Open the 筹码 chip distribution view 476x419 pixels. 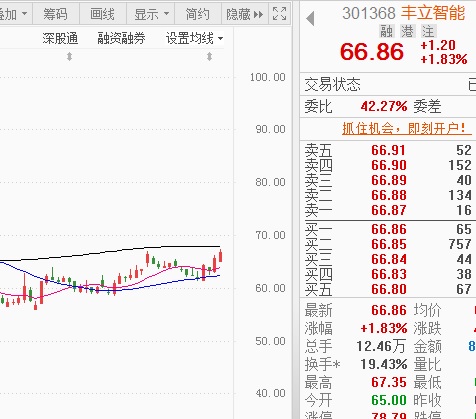click(x=55, y=14)
